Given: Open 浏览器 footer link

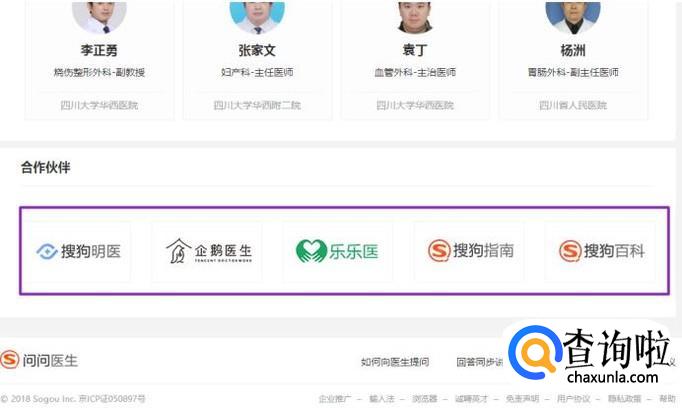Looking at the screenshot, I should tap(425, 398).
